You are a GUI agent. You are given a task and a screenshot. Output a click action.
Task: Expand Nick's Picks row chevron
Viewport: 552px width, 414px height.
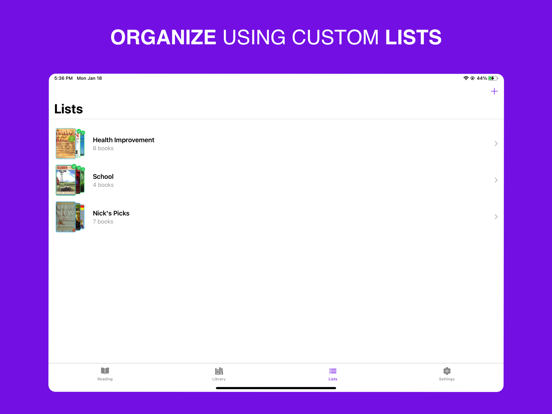pos(496,217)
